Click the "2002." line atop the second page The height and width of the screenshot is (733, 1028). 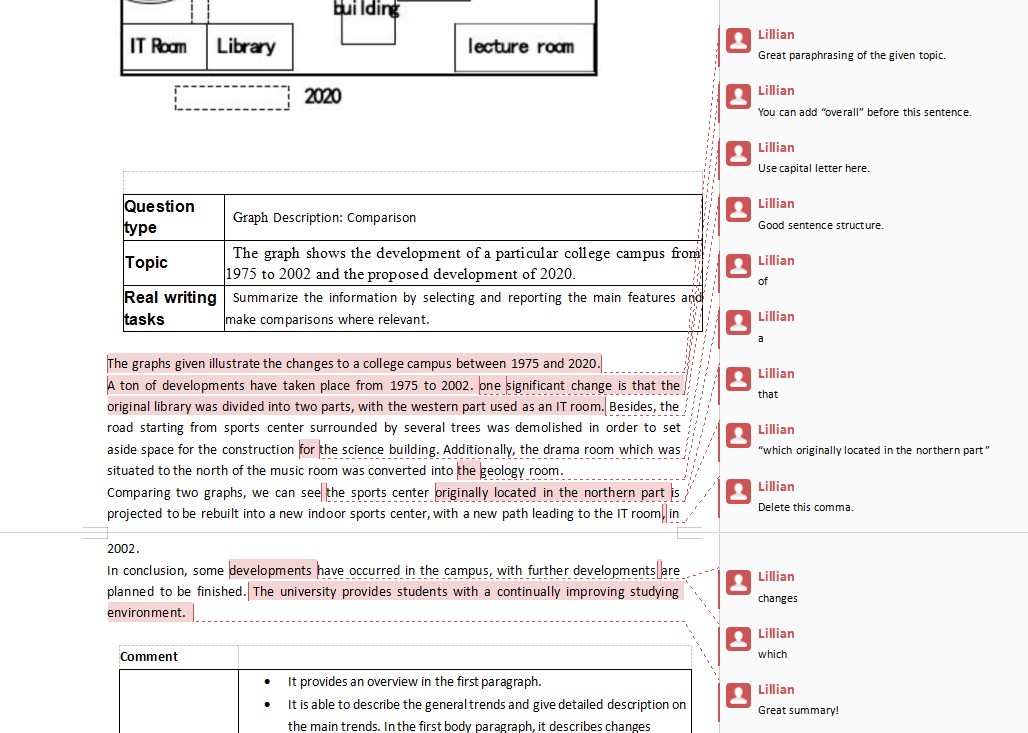[123, 549]
